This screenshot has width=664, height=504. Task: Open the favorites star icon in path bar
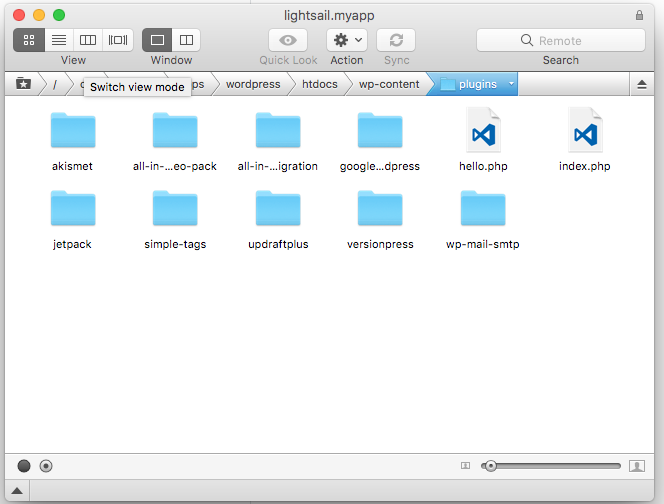(23, 84)
